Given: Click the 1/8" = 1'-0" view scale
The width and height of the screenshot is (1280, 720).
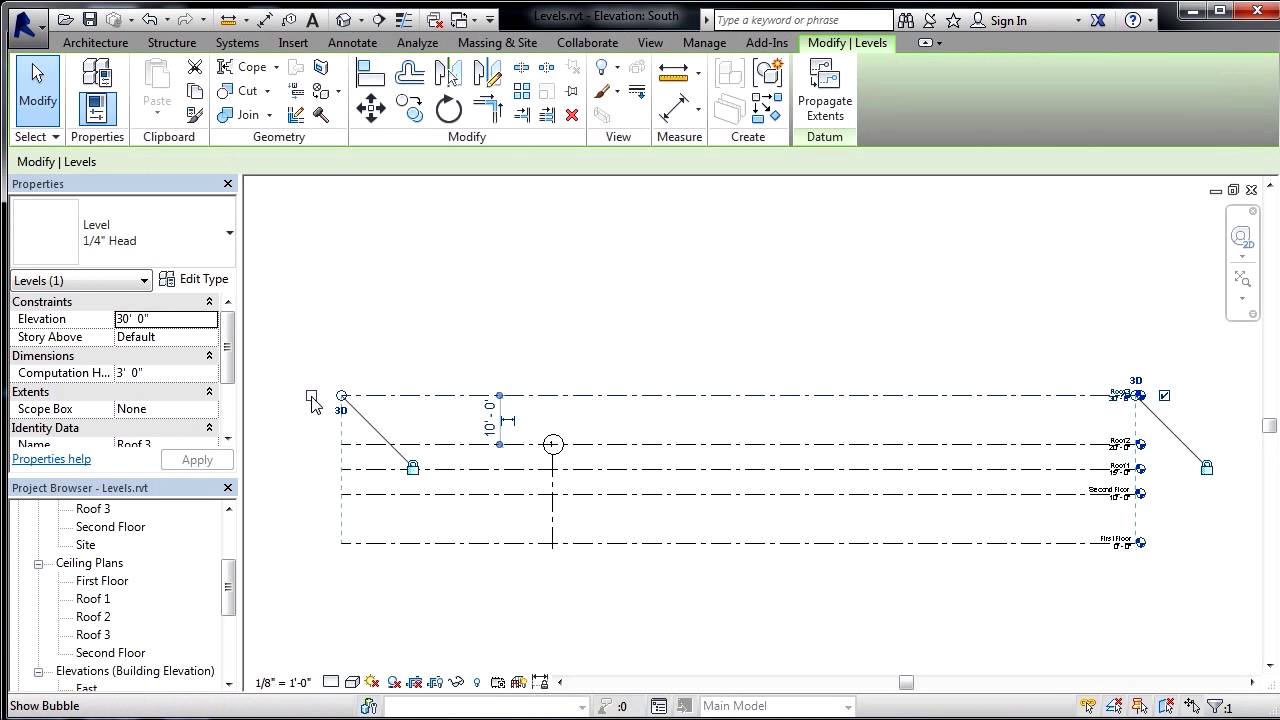Looking at the screenshot, I should [x=284, y=682].
